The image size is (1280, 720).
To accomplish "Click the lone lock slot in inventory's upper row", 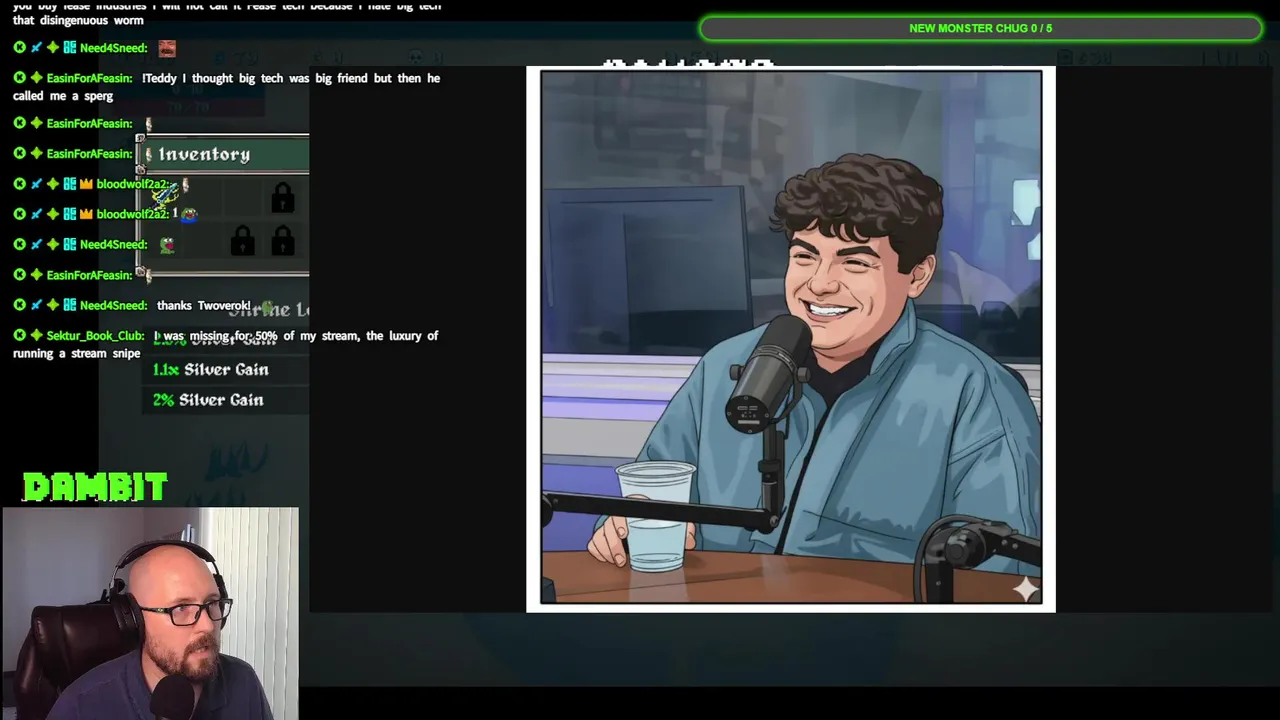I will click(x=283, y=197).
